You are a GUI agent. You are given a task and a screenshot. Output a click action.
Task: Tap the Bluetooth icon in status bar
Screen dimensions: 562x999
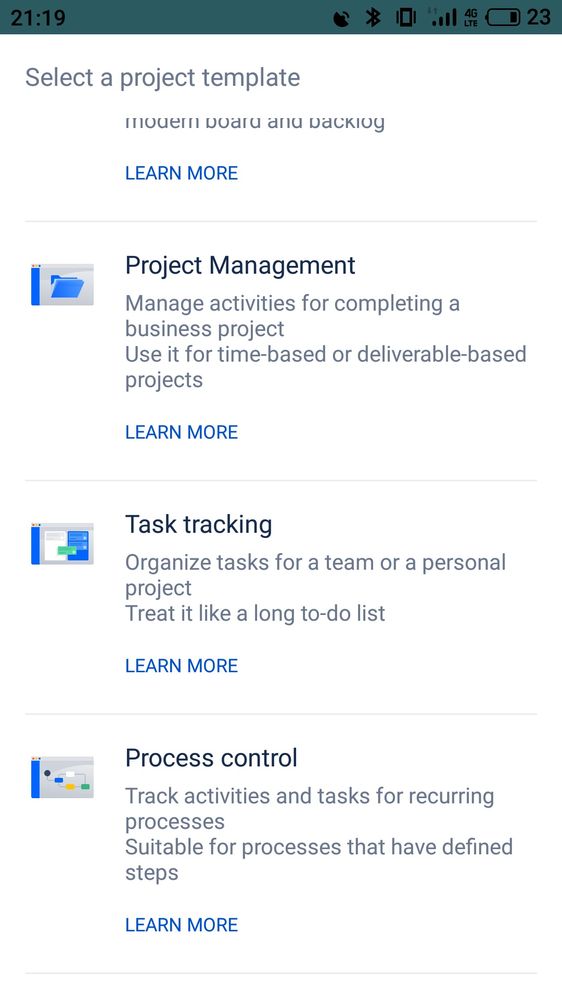(x=373, y=17)
